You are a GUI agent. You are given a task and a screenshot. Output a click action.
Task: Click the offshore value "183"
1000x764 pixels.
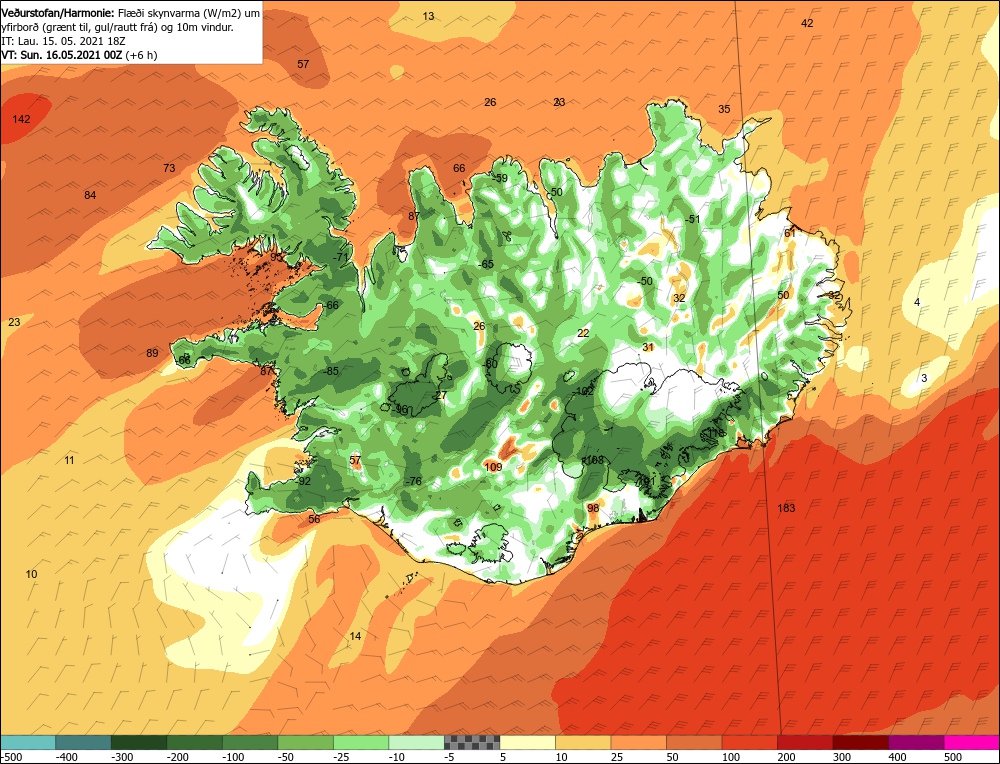coord(786,508)
